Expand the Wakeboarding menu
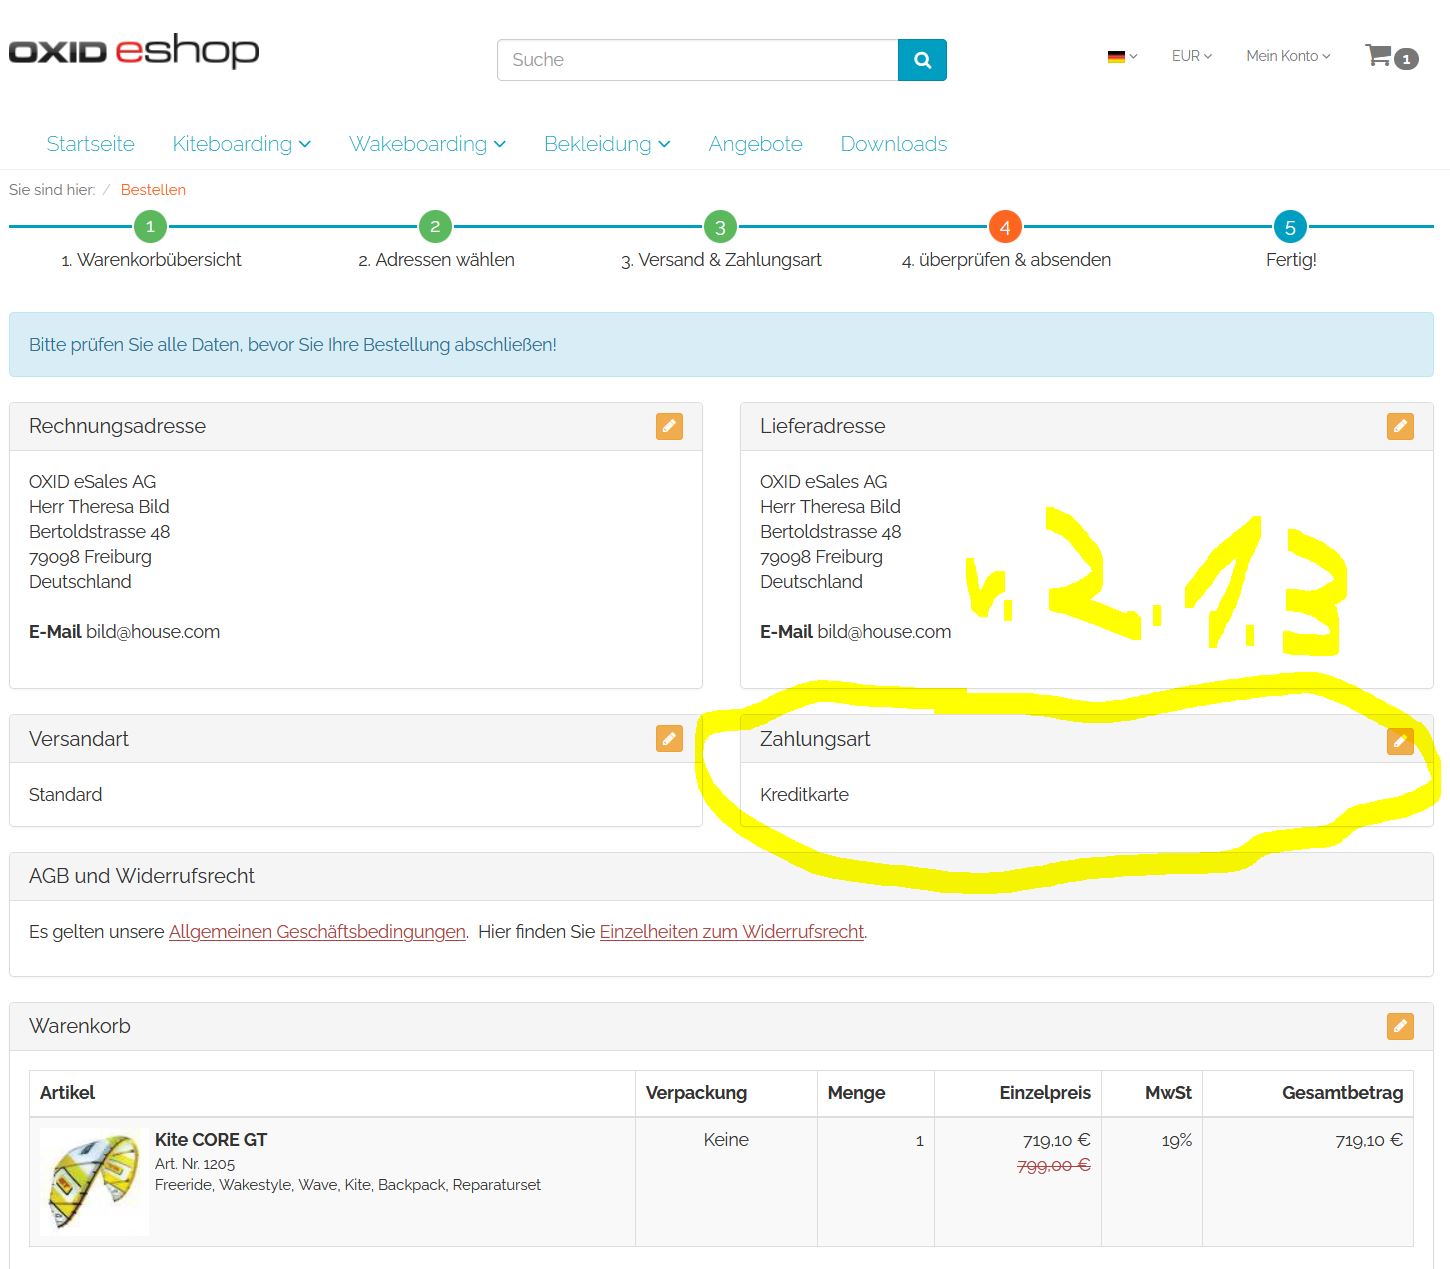1450x1269 pixels. coord(427,144)
